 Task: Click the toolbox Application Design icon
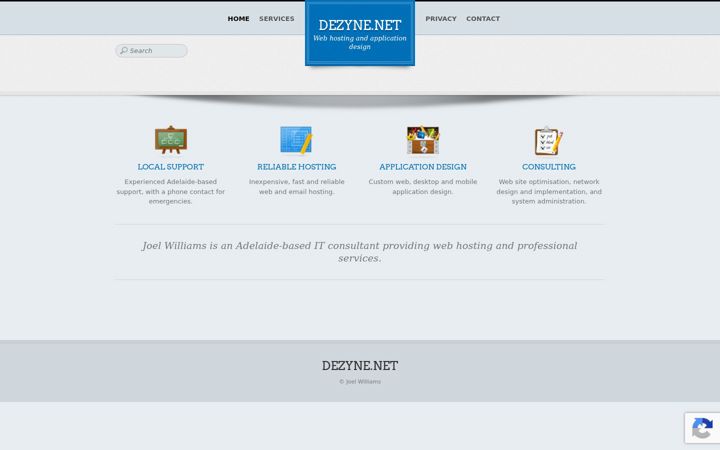[423, 140]
